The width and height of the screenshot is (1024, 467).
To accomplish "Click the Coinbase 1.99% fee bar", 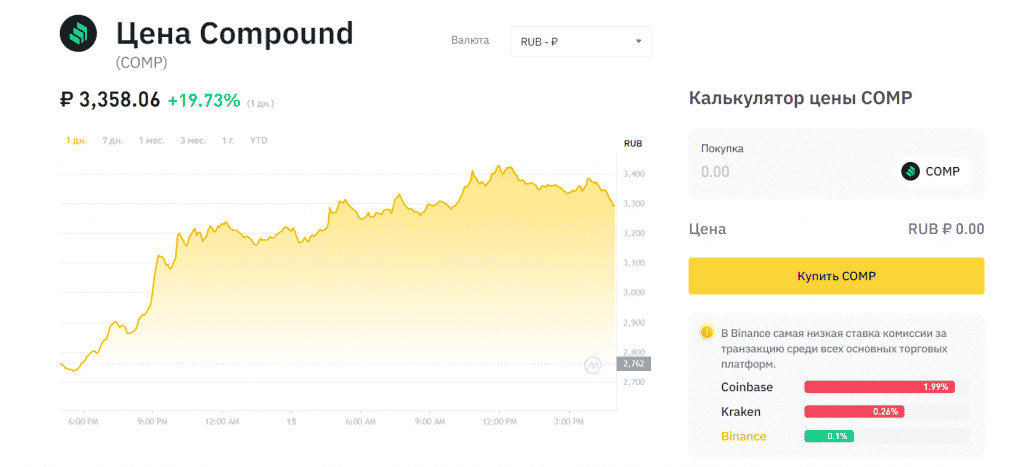I will (x=879, y=387).
